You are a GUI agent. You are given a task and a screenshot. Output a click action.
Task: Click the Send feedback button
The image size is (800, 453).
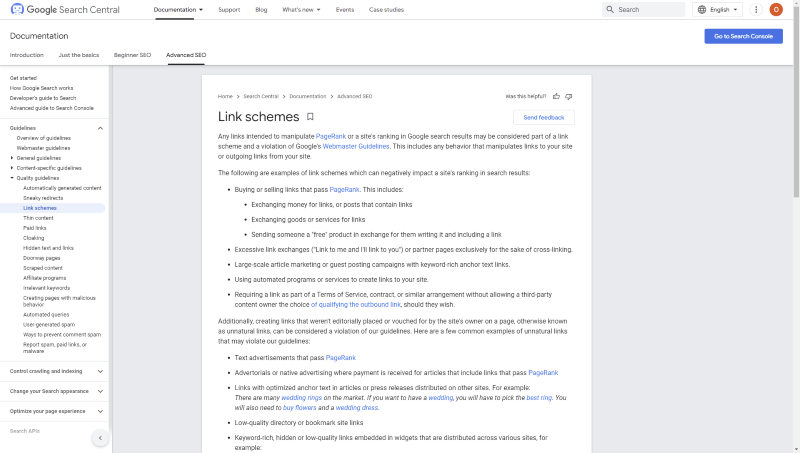tap(544, 117)
